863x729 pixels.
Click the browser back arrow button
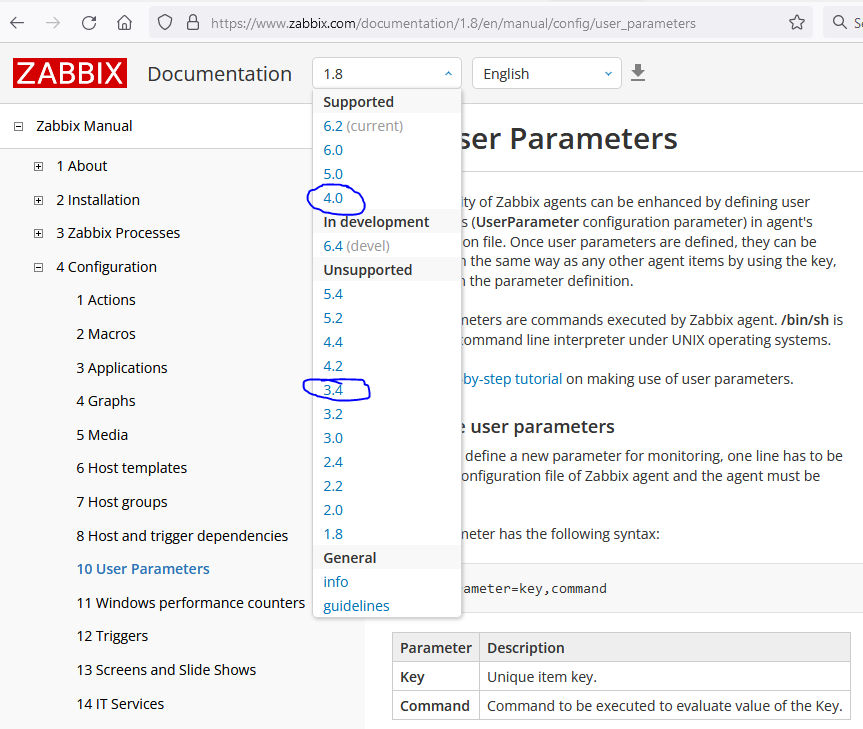18,22
